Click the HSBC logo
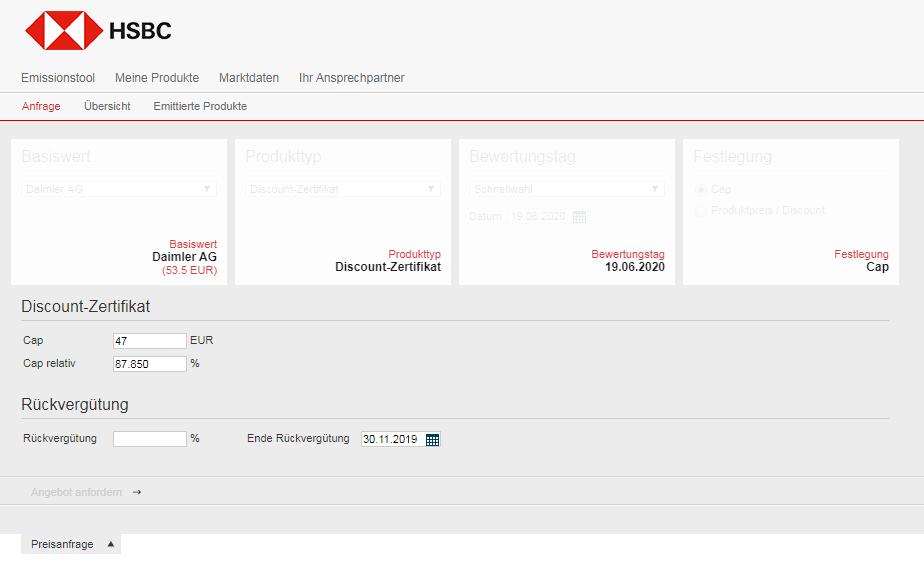The height and width of the screenshot is (570, 924). (x=98, y=31)
